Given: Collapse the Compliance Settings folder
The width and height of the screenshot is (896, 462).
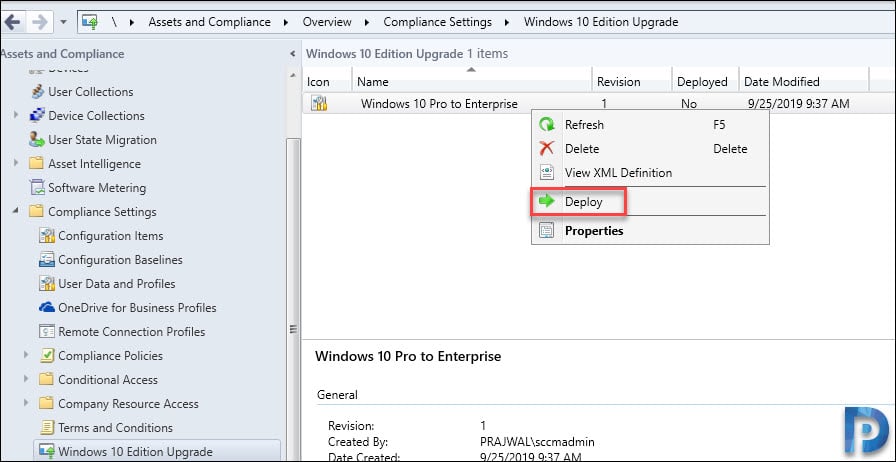Looking at the screenshot, I should point(16,211).
